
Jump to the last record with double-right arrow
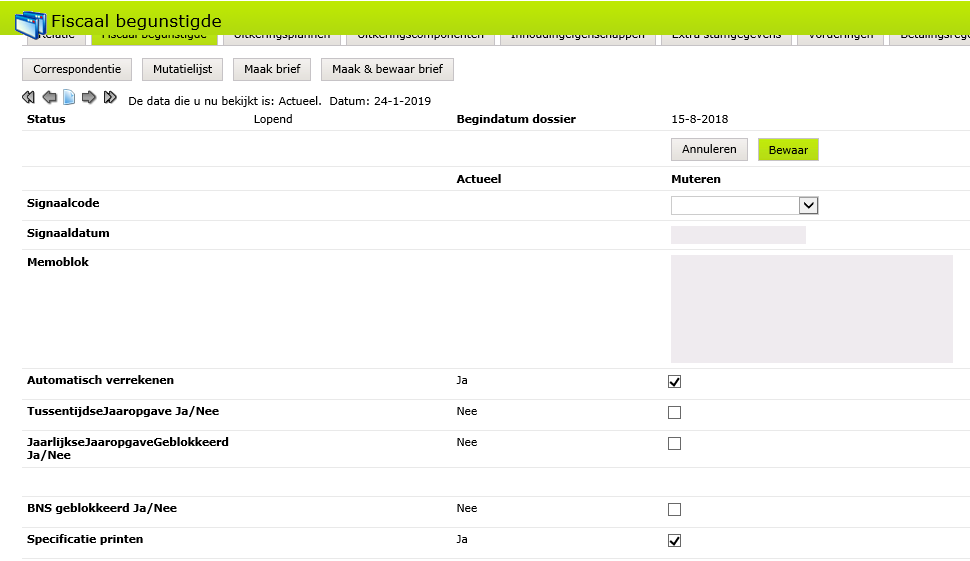coord(110,98)
